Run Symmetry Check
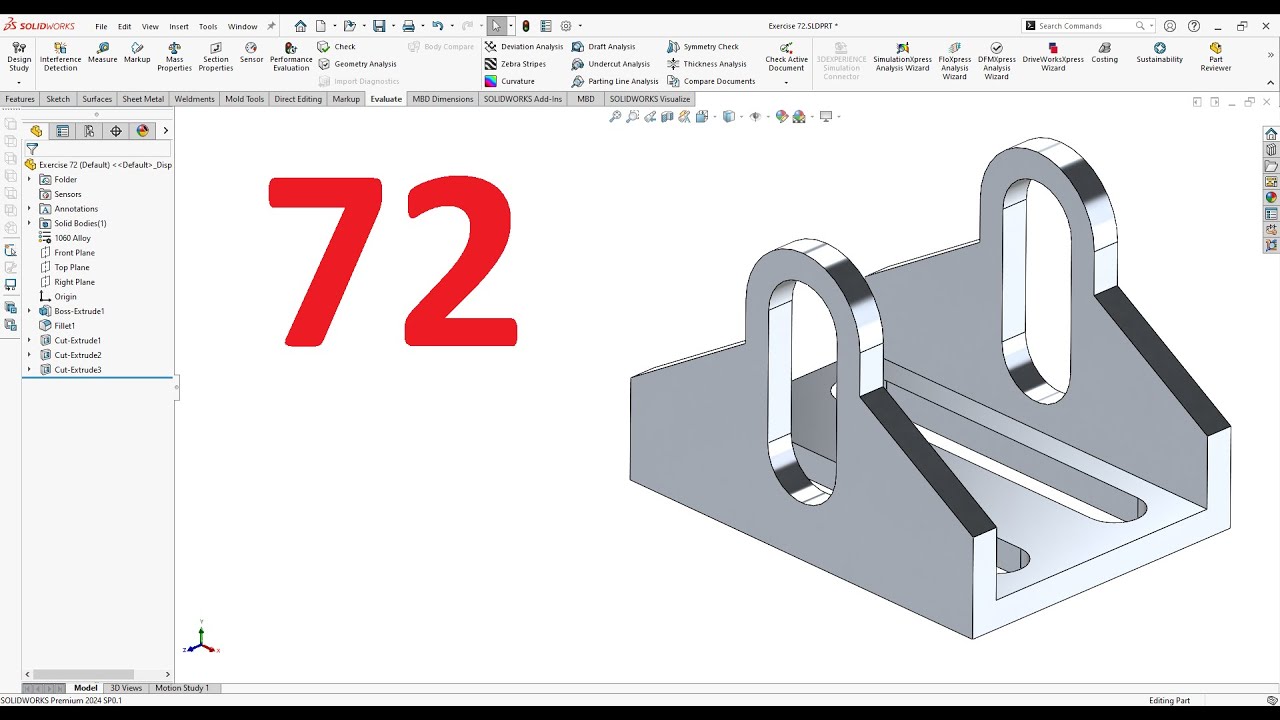 (x=703, y=47)
